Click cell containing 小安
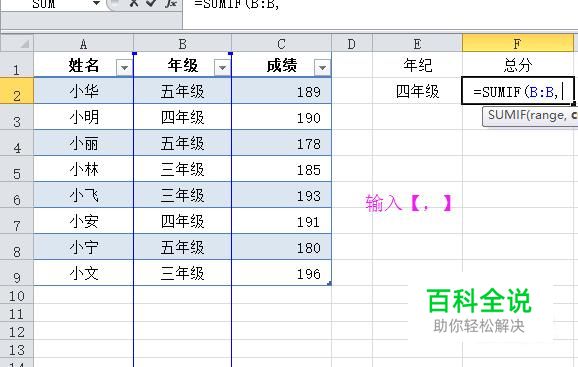The width and height of the screenshot is (578, 367). 84,221
